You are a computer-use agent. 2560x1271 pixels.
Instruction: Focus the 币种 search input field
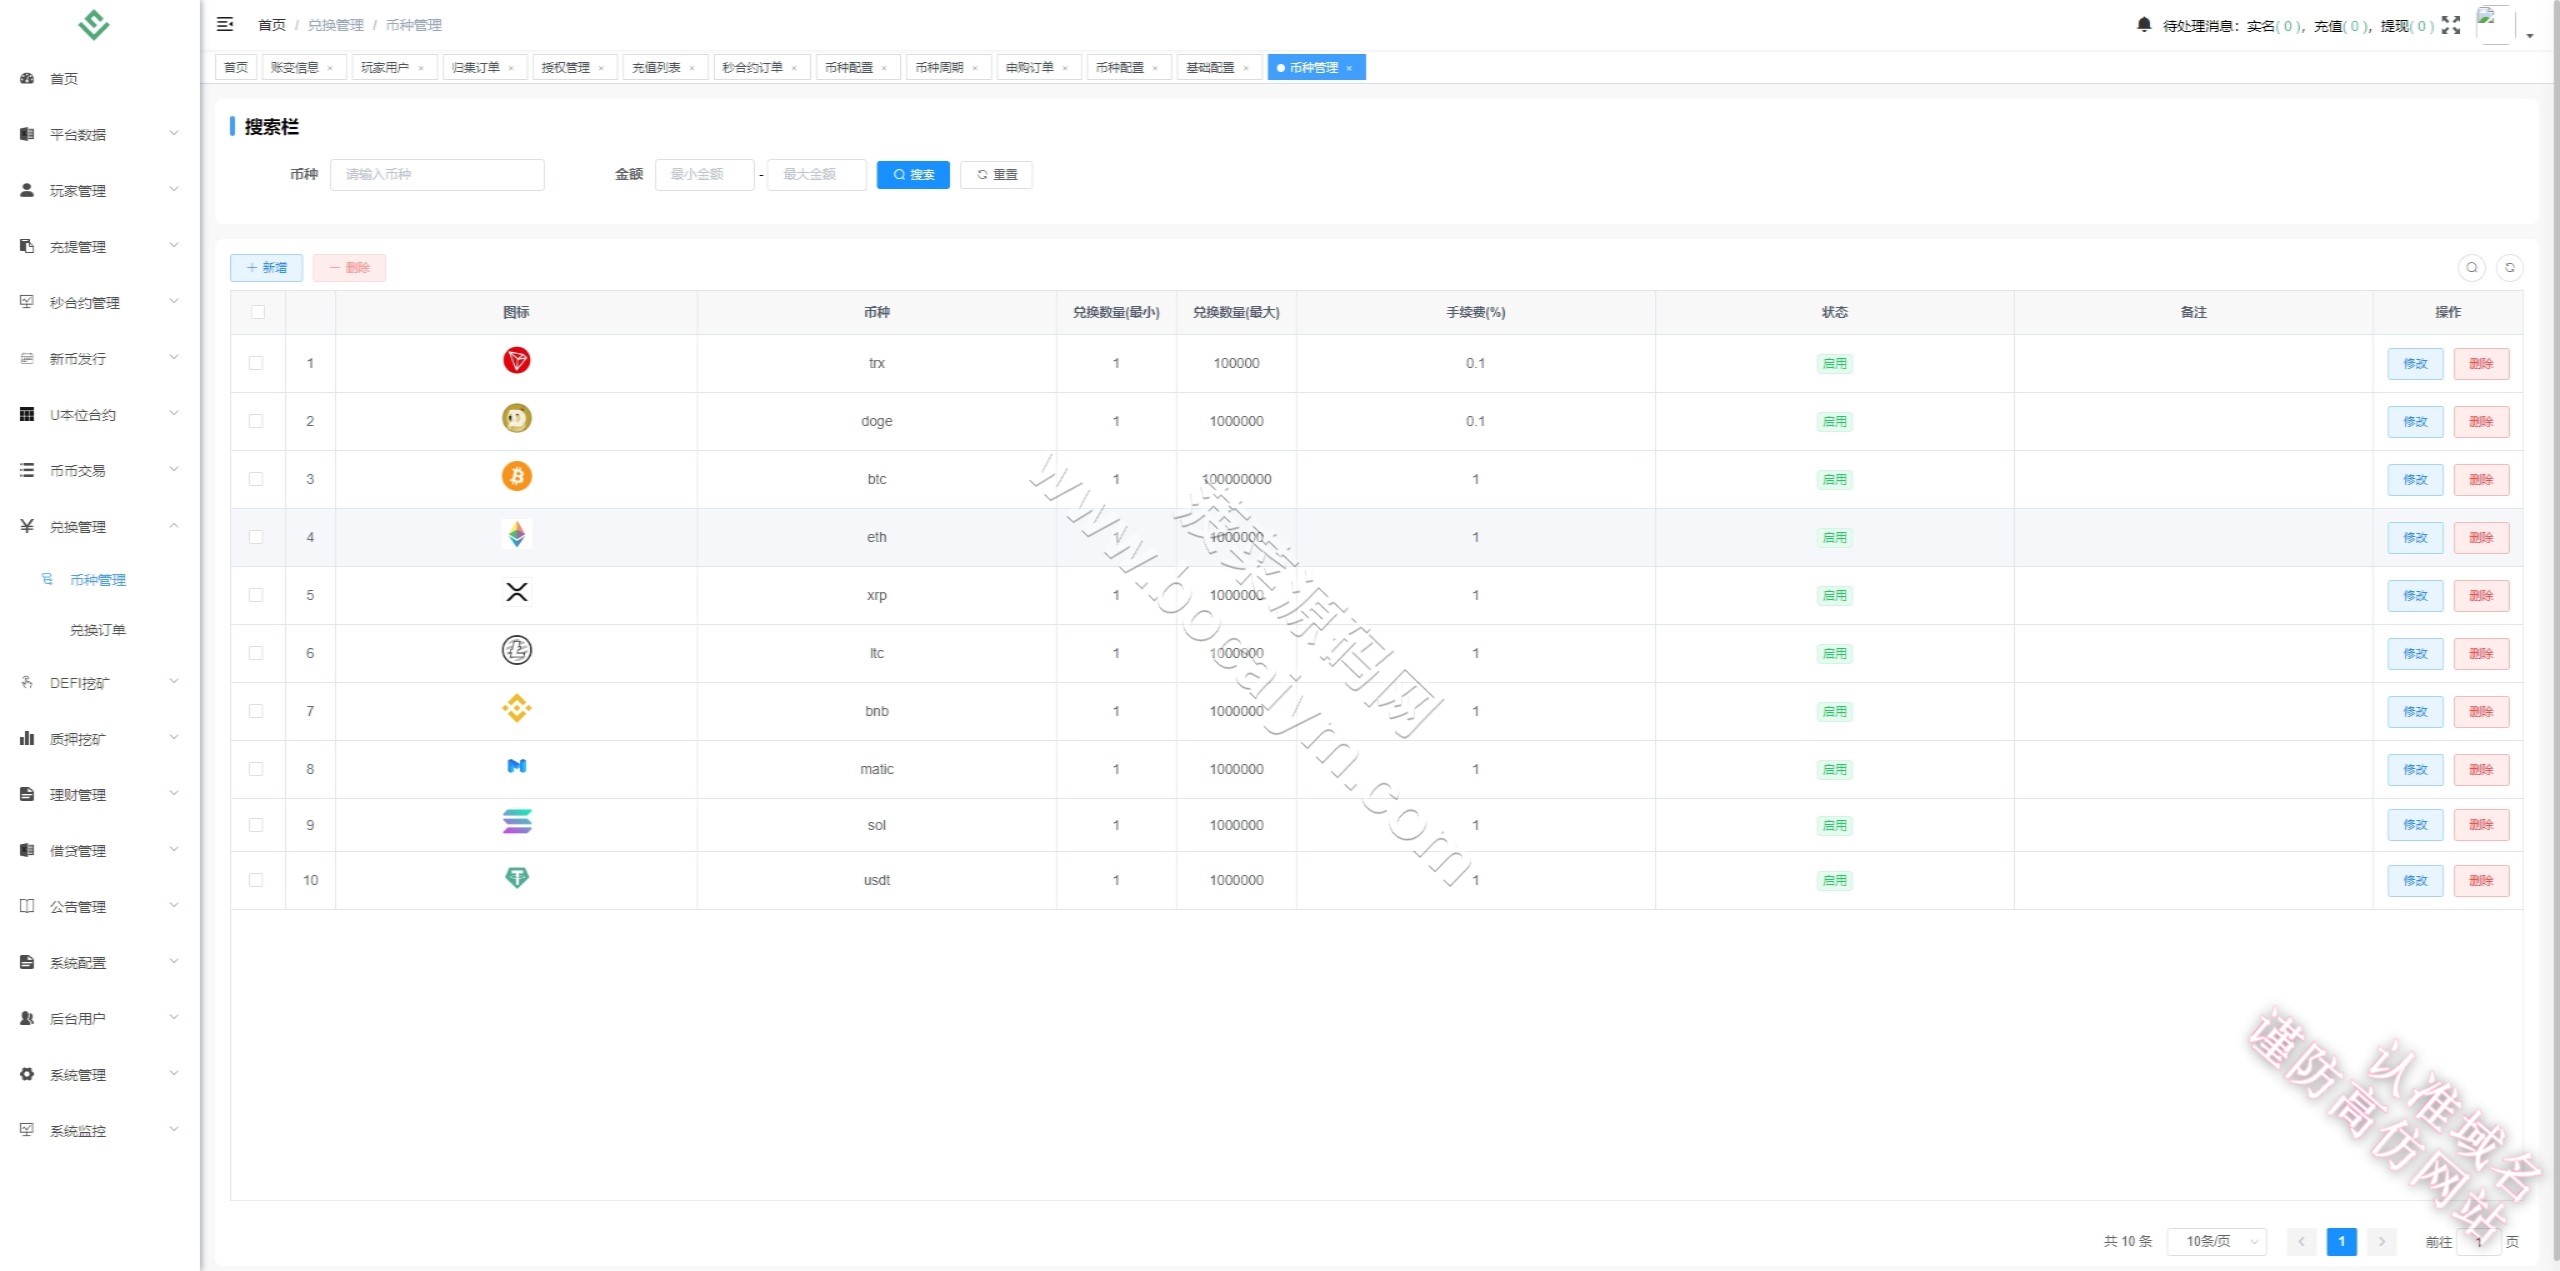click(437, 174)
